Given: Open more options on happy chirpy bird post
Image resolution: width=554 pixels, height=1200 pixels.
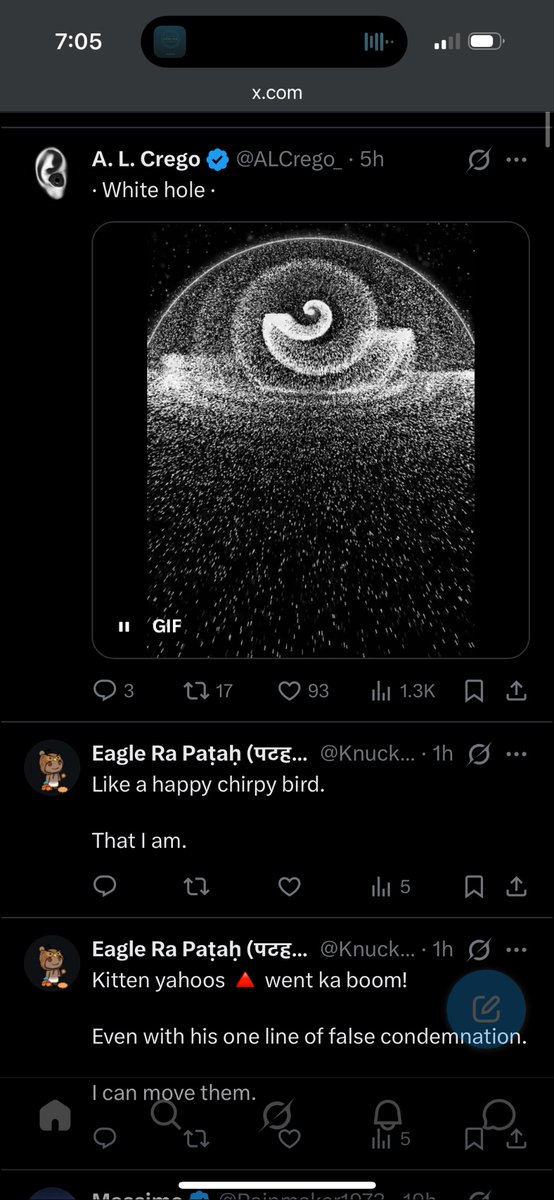Looking at the screenshot, I should click(x=516, y=754).
